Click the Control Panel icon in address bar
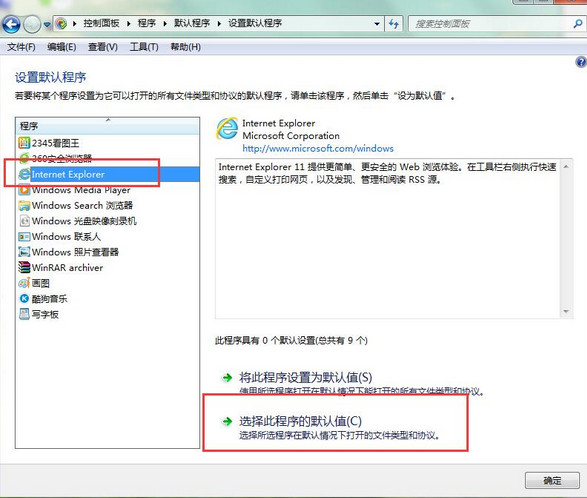The image size is (587, 498). [x=61, y=24]
